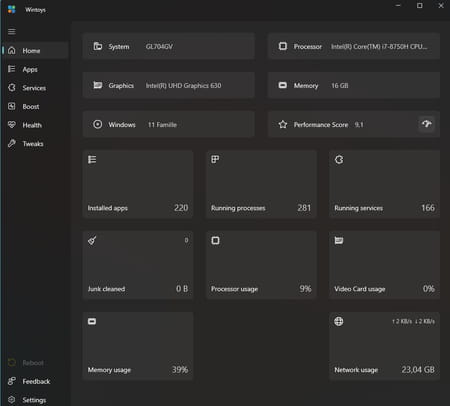Click the 16 GB memory value
The image size is (450, 406).
pos(340,86)
